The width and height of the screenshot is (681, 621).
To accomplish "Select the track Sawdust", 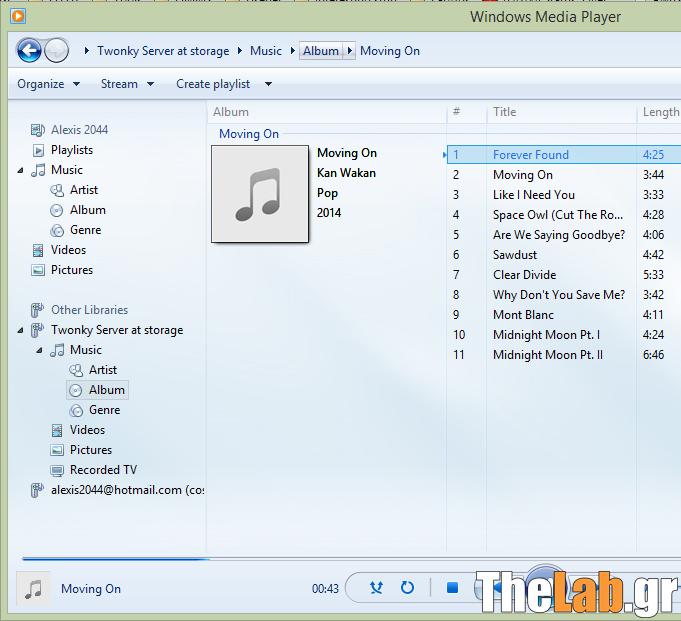I will point(564,255).
